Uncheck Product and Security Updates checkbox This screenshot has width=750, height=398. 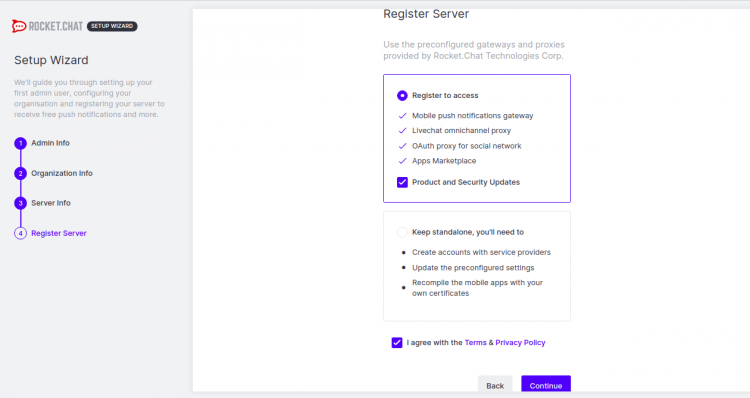(402, 182)
